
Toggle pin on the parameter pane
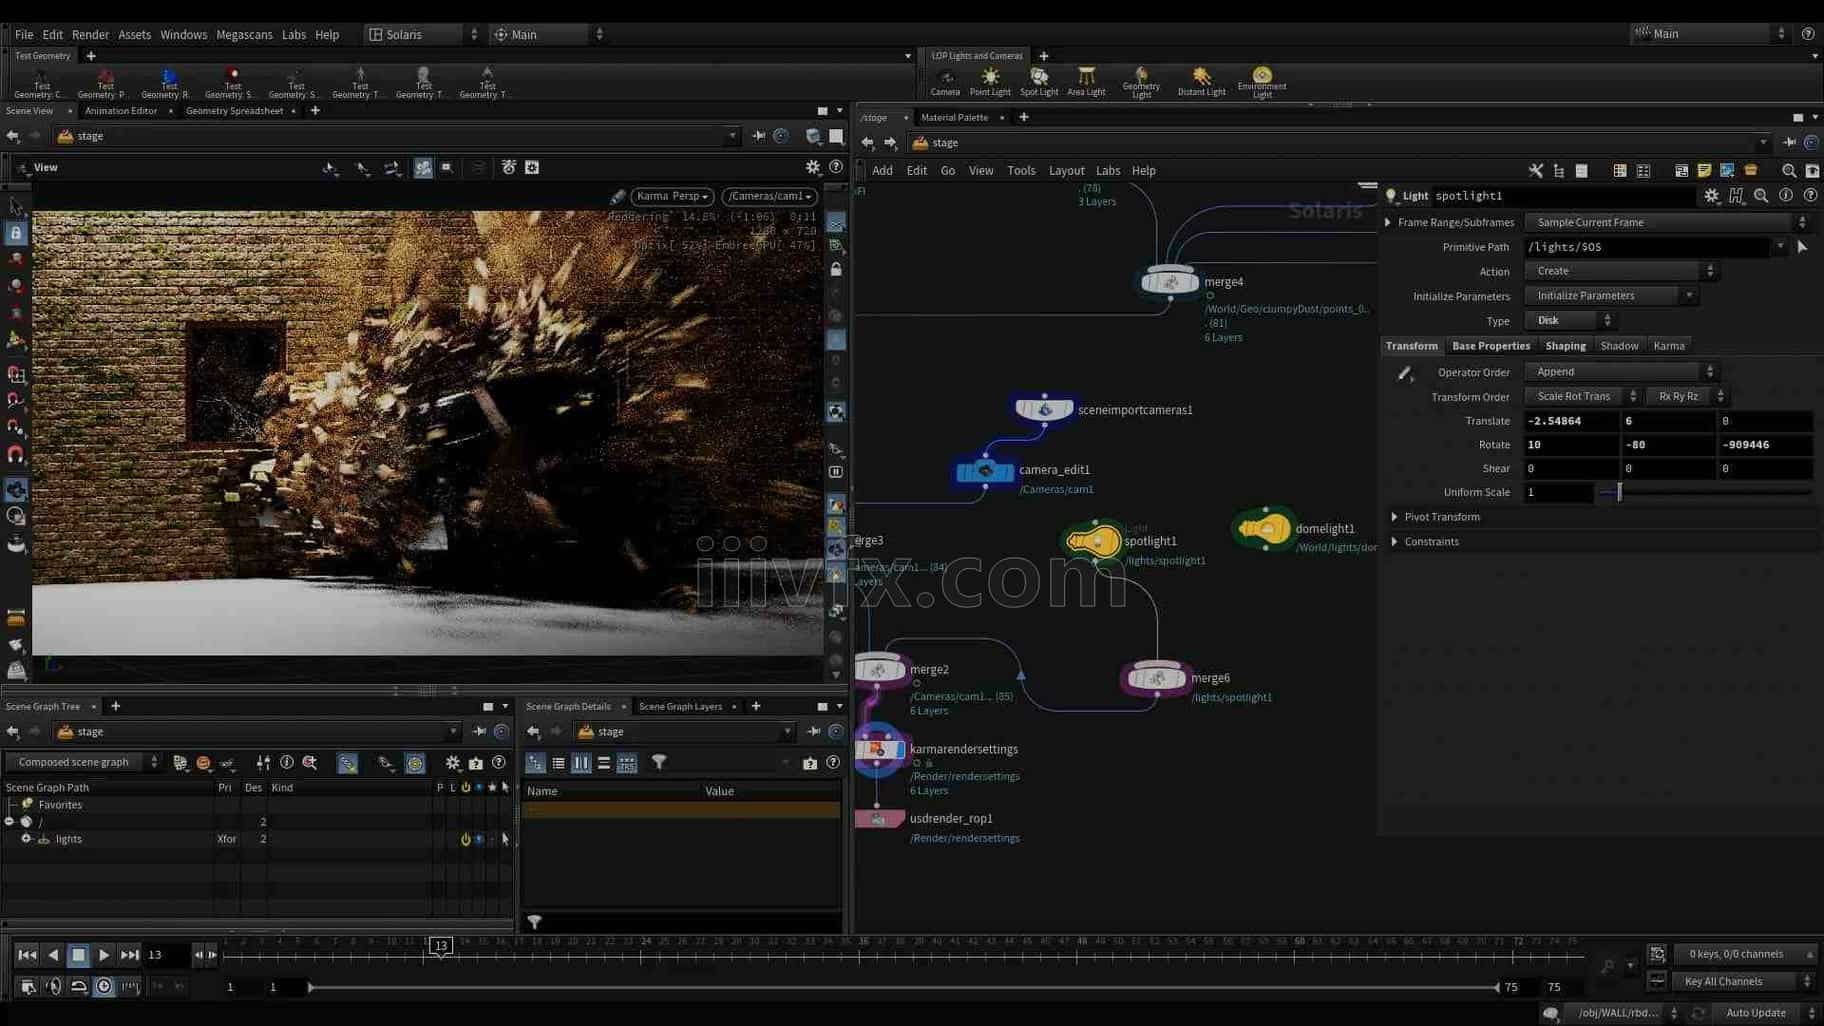point(1789,143)
